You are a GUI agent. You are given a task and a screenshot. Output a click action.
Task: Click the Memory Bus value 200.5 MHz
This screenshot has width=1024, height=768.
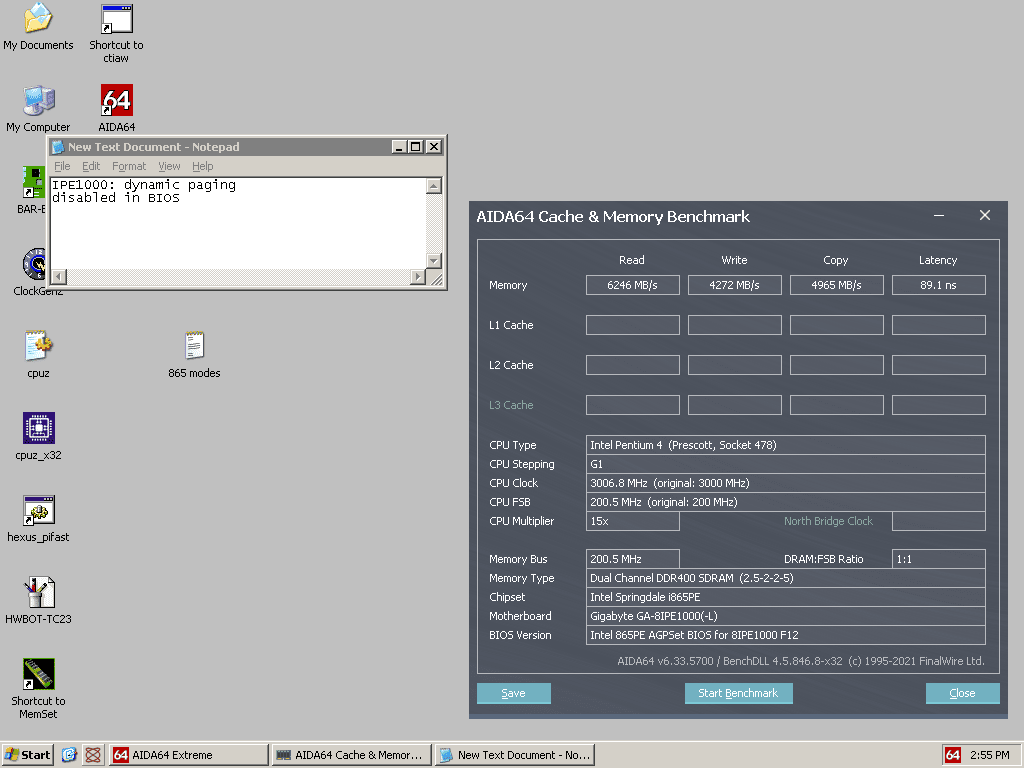pyautogui.click(x=633, y=559)
